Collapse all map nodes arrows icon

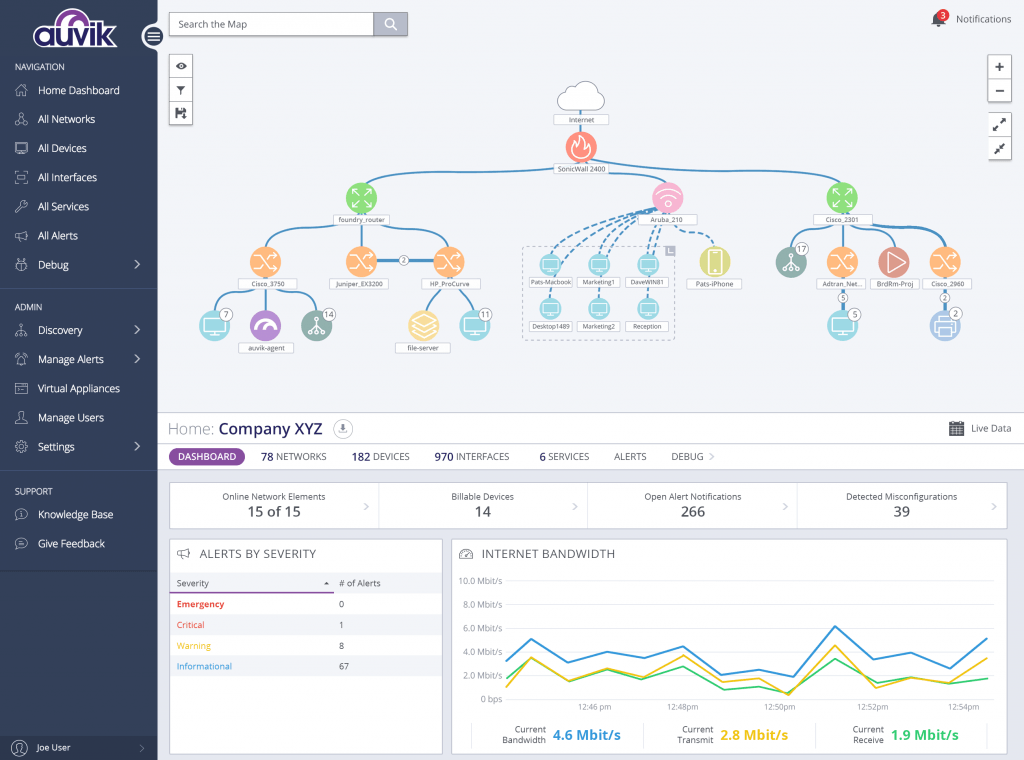pyautogui.click(x=999, y=149)
